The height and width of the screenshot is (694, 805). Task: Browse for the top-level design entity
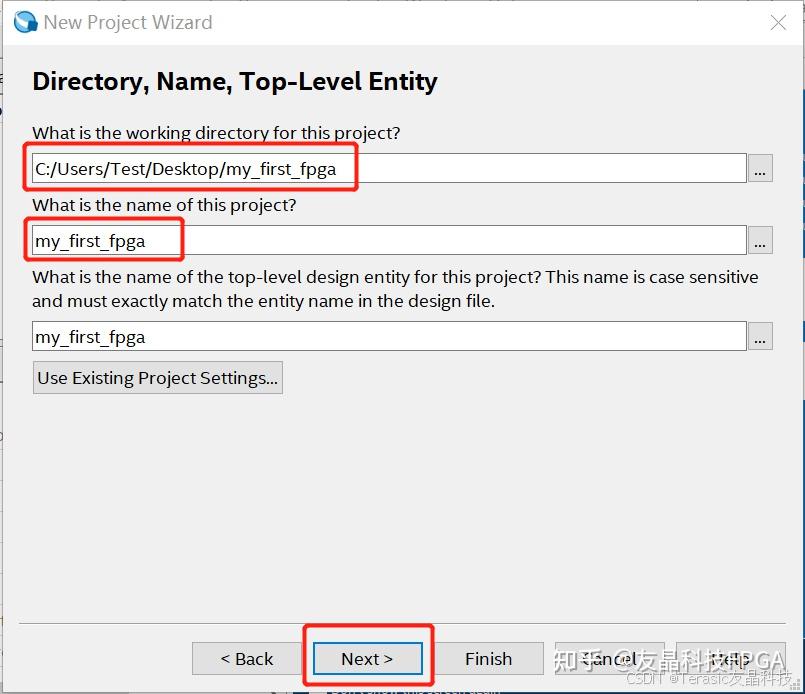pos(761,337)
